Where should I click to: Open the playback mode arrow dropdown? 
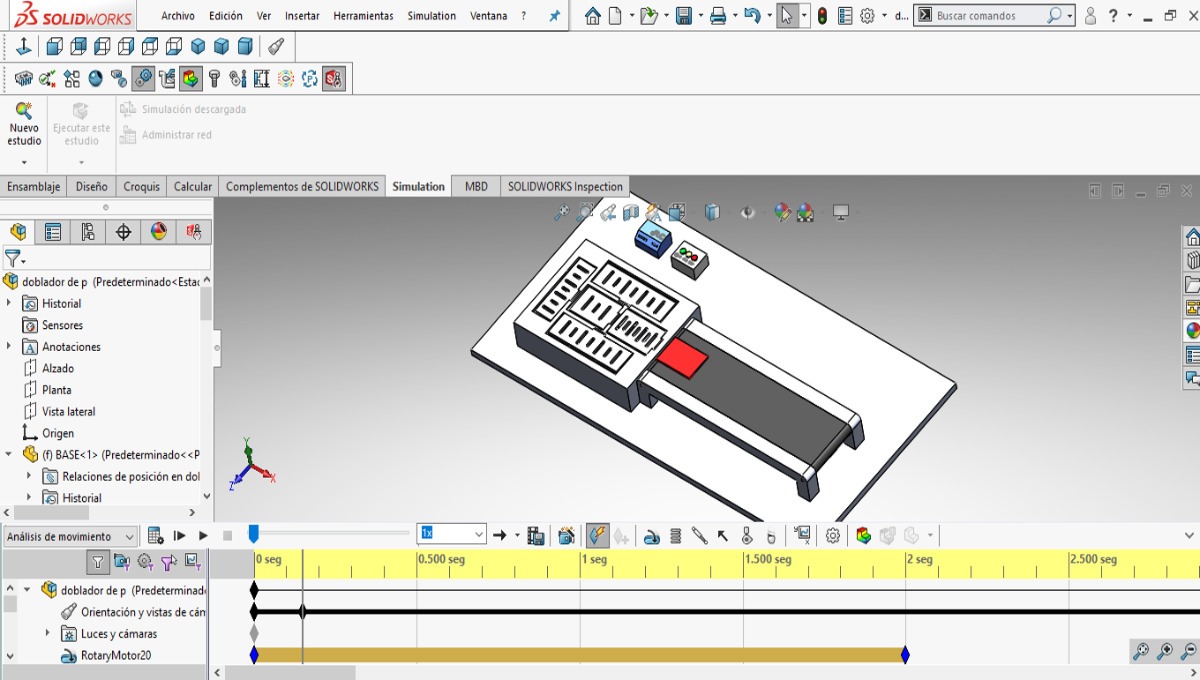517,536
